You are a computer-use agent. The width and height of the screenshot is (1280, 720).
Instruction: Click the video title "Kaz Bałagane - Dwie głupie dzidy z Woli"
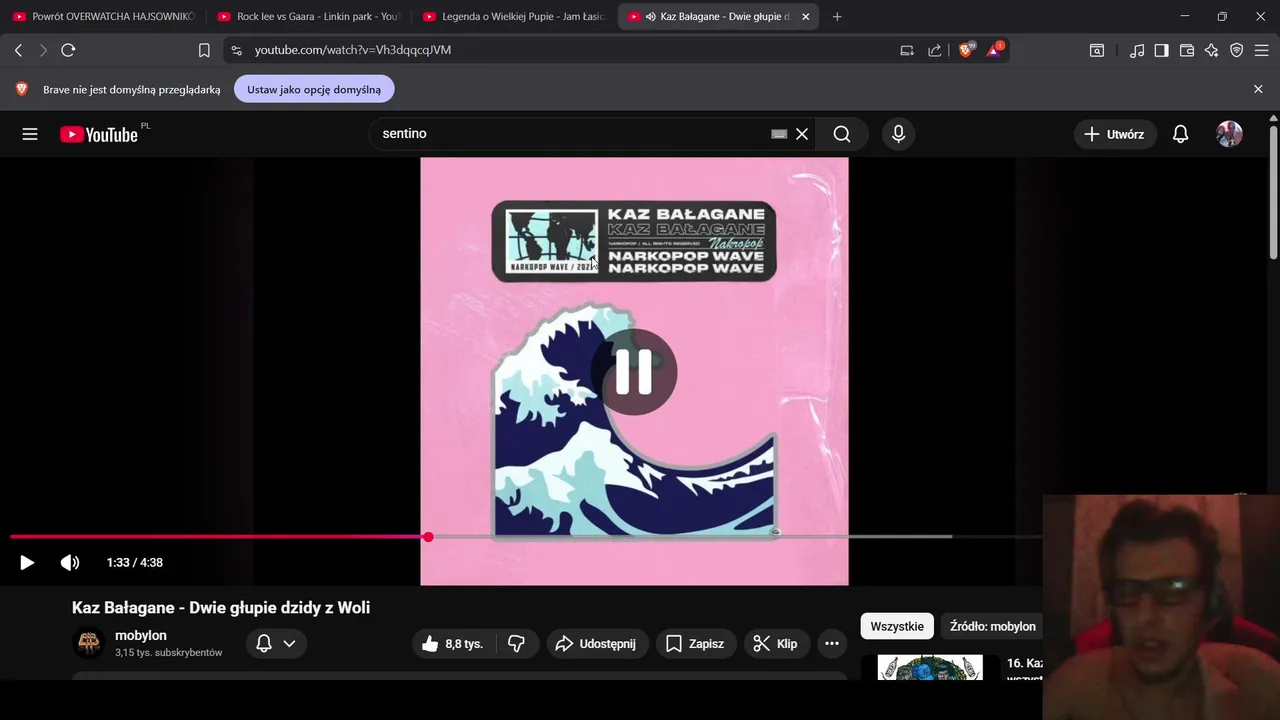(221, 608)
